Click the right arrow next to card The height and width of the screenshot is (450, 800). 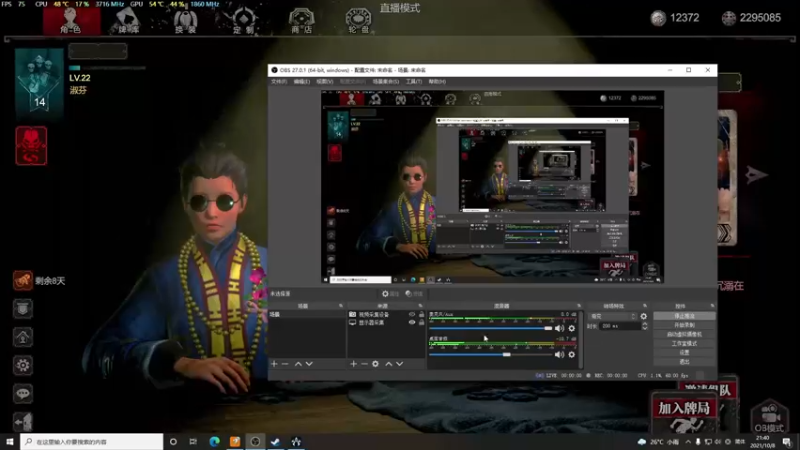click(756, 175)
